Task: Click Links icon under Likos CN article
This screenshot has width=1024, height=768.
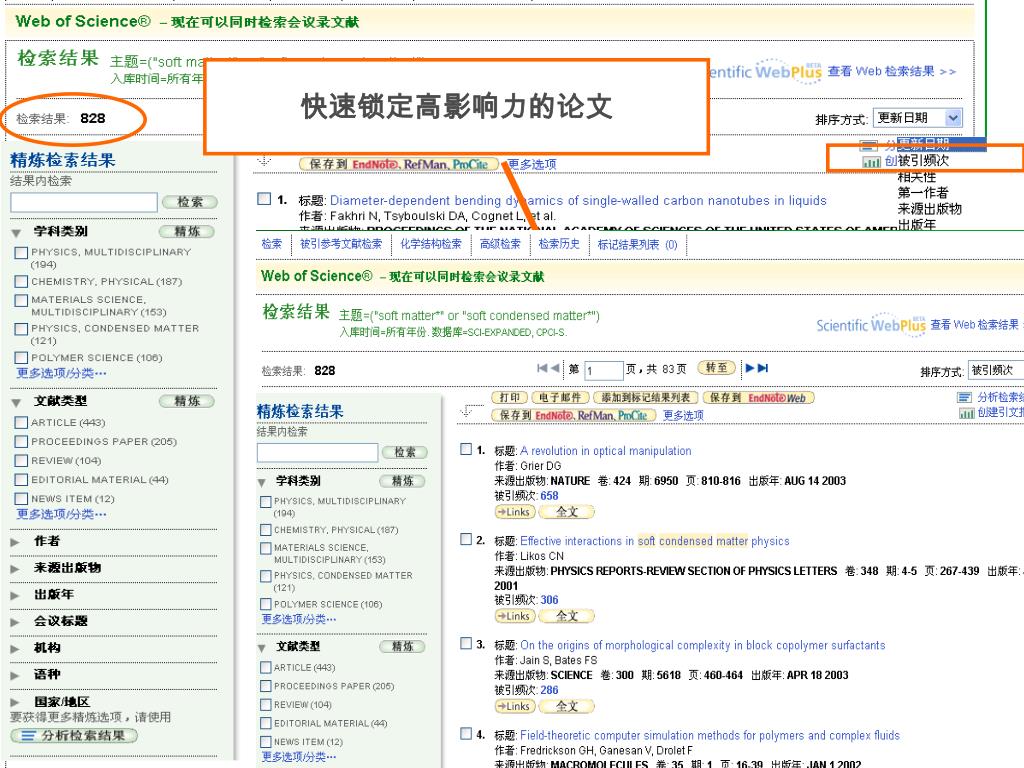Action: coord(514,616)
